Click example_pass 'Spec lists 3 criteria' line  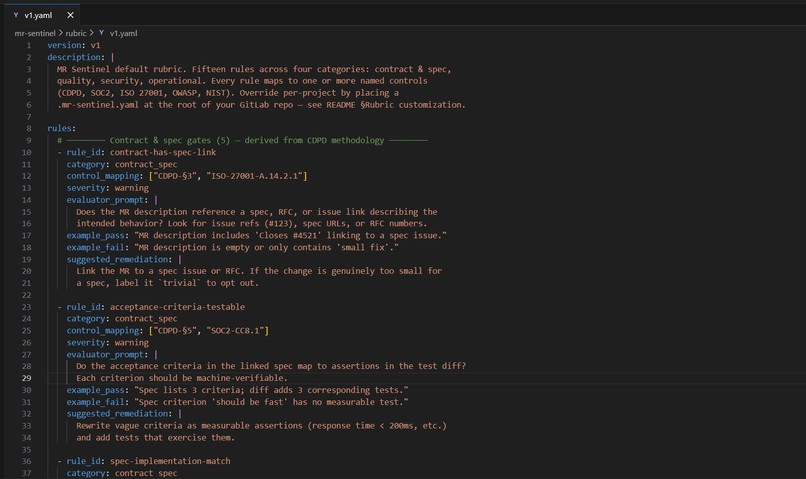237,390
